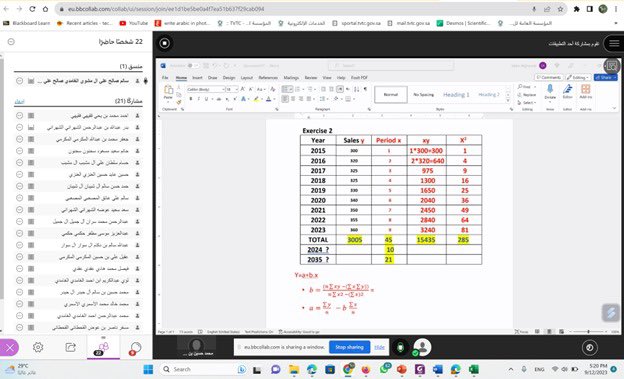Image resolution: width=624 pixels, height=379 pixels.
Task: Bookmark this page with the star icon
Action: pos(560,9)
